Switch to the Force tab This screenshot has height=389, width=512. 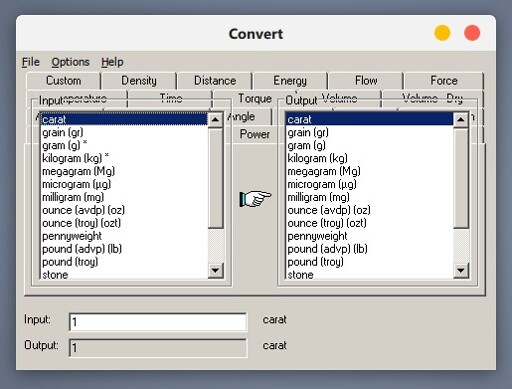click(x=444, y=81)
